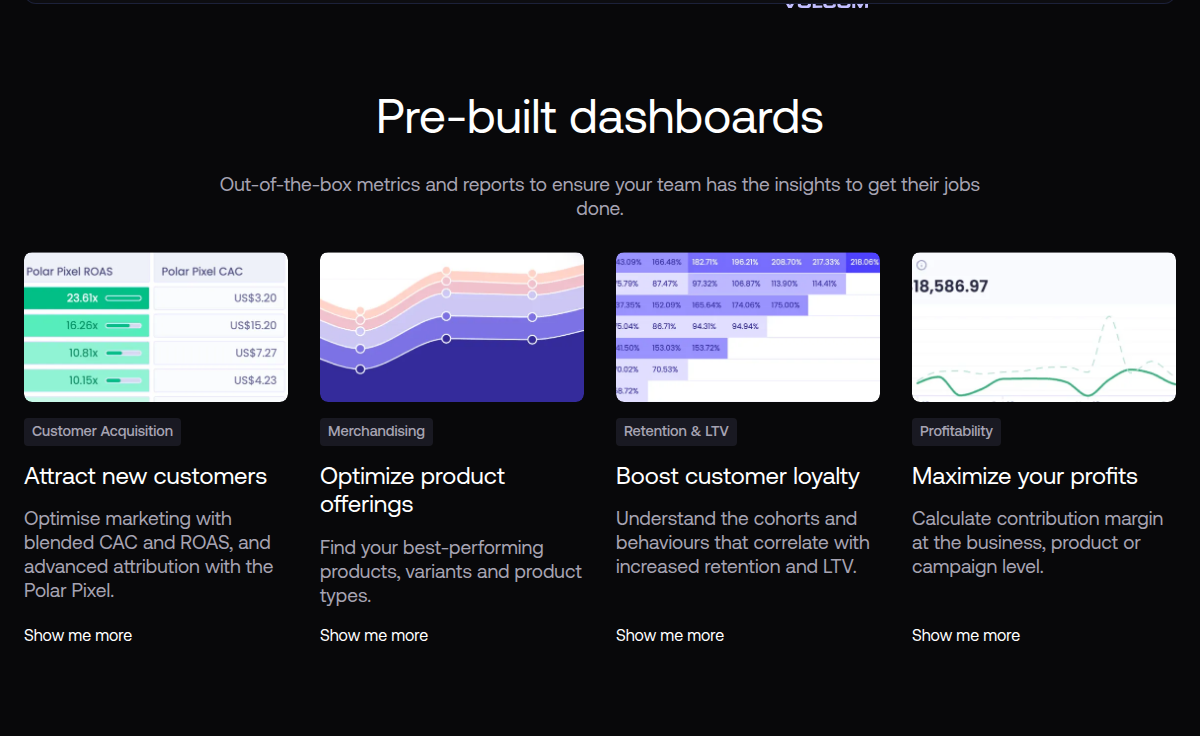Image resolution: width=1200 pixels, height=736 pixels.
Task: Open the Customer Acquisition dashboard thumbnail
Action: coord(156,327)
